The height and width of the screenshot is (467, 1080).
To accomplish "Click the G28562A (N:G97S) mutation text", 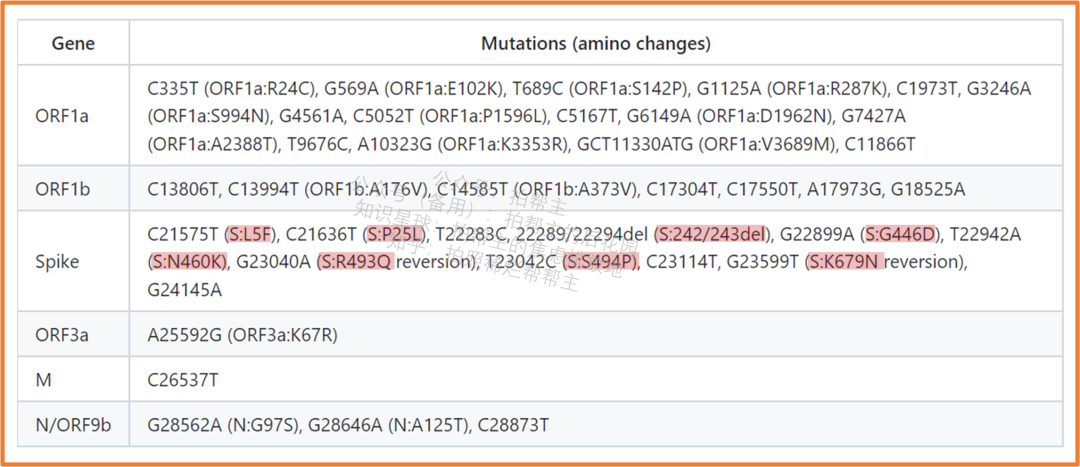I will (221, 425).
